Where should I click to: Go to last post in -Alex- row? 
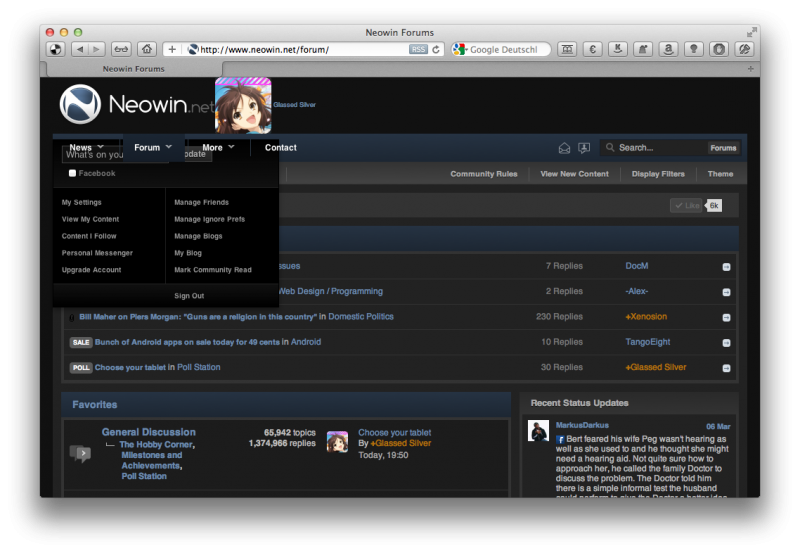click(726, 292)
